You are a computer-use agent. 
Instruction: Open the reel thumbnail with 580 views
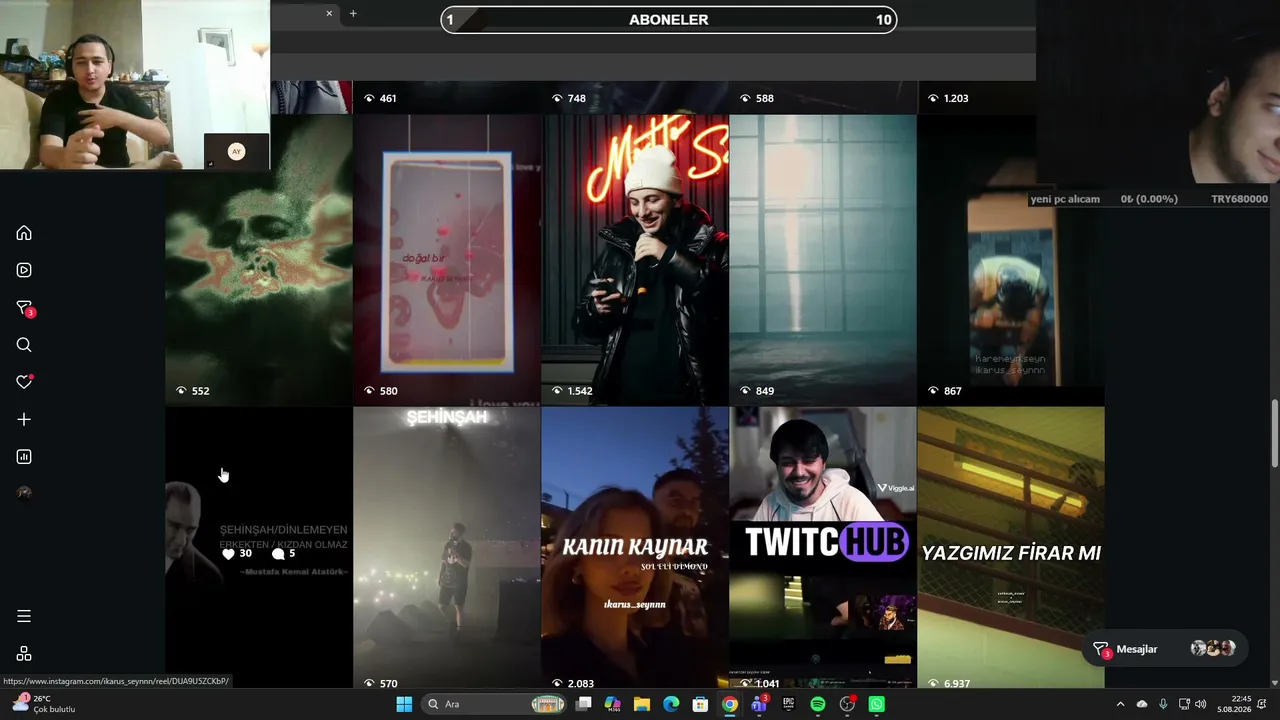447,260
